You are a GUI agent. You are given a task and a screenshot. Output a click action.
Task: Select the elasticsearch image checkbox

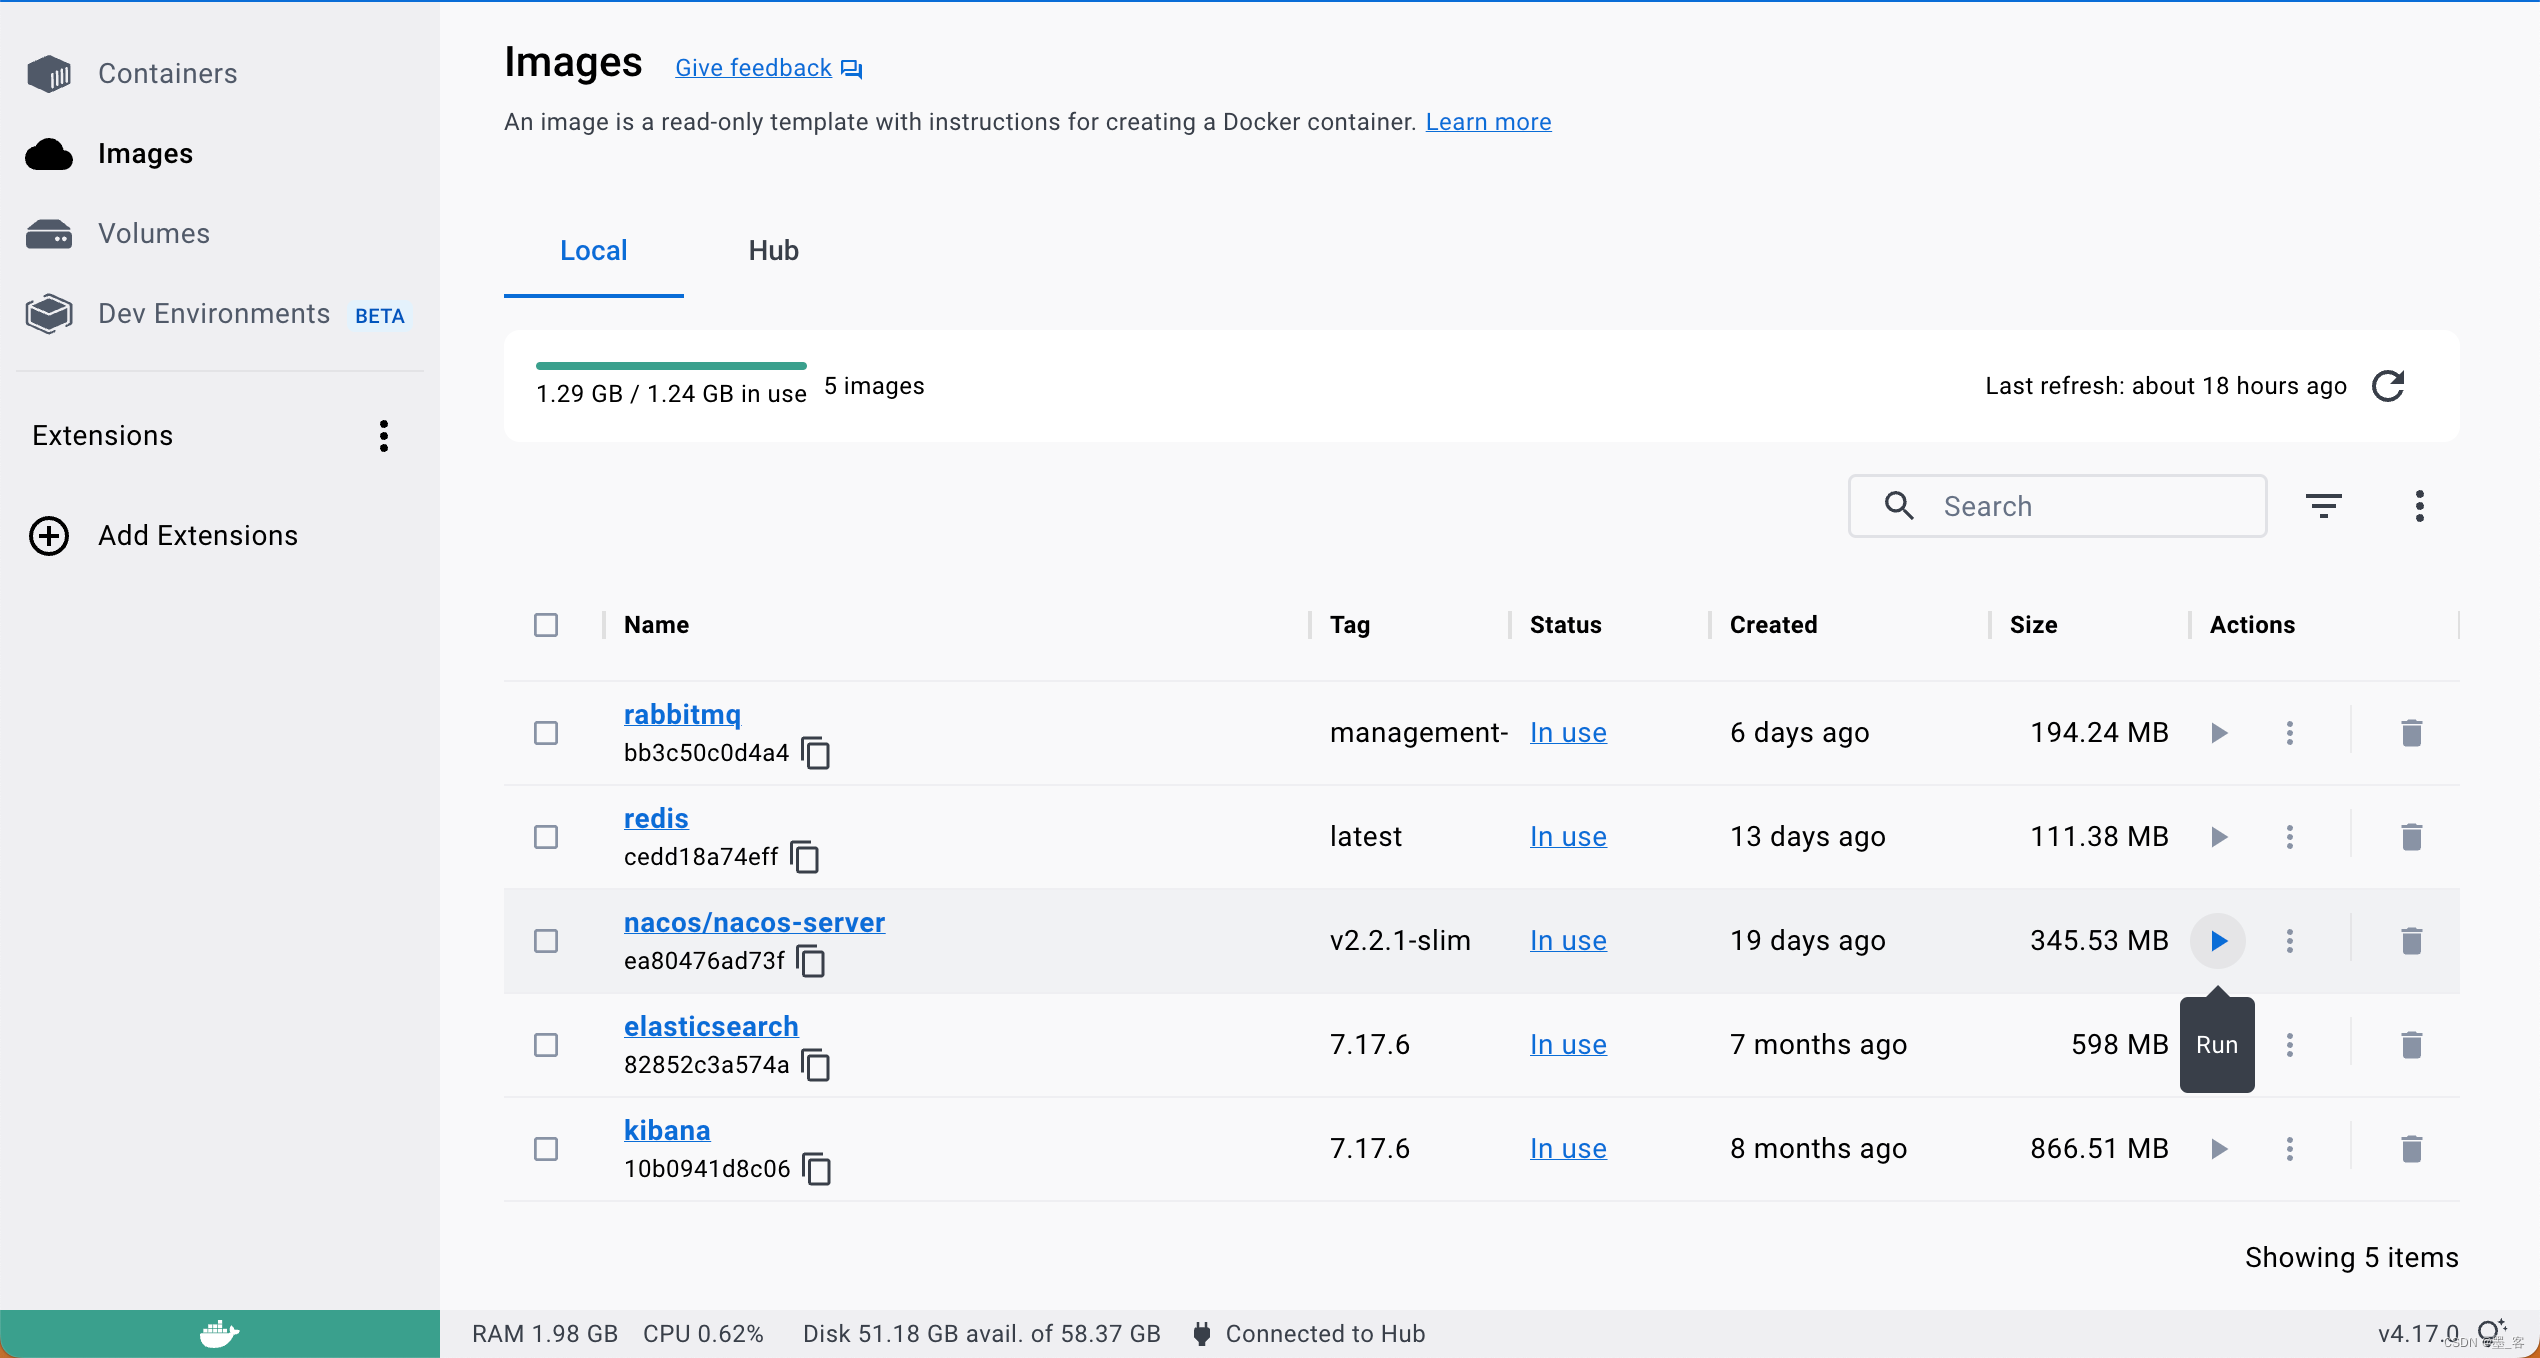pos(546,1045)
